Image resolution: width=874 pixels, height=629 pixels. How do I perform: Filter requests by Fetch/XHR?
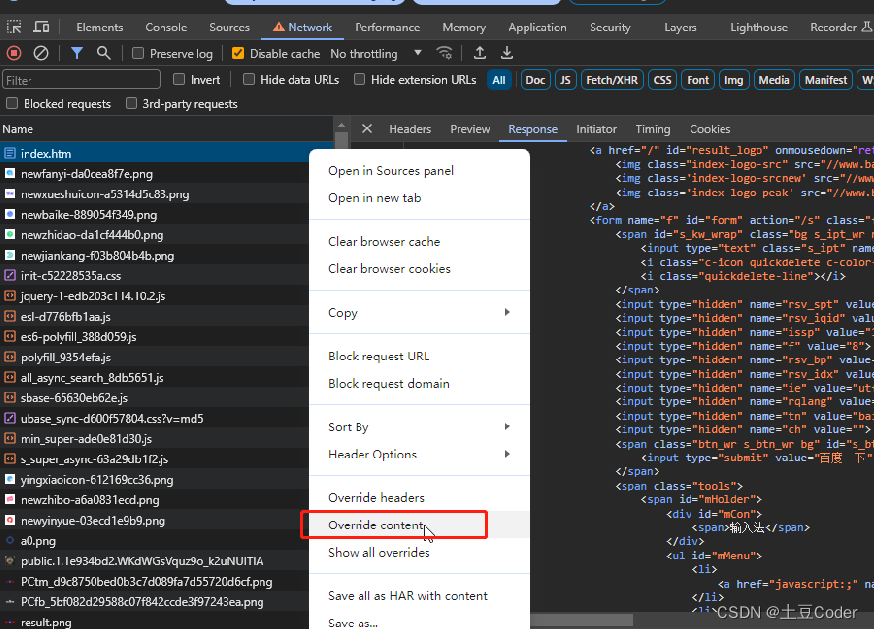tap(612, 80)
